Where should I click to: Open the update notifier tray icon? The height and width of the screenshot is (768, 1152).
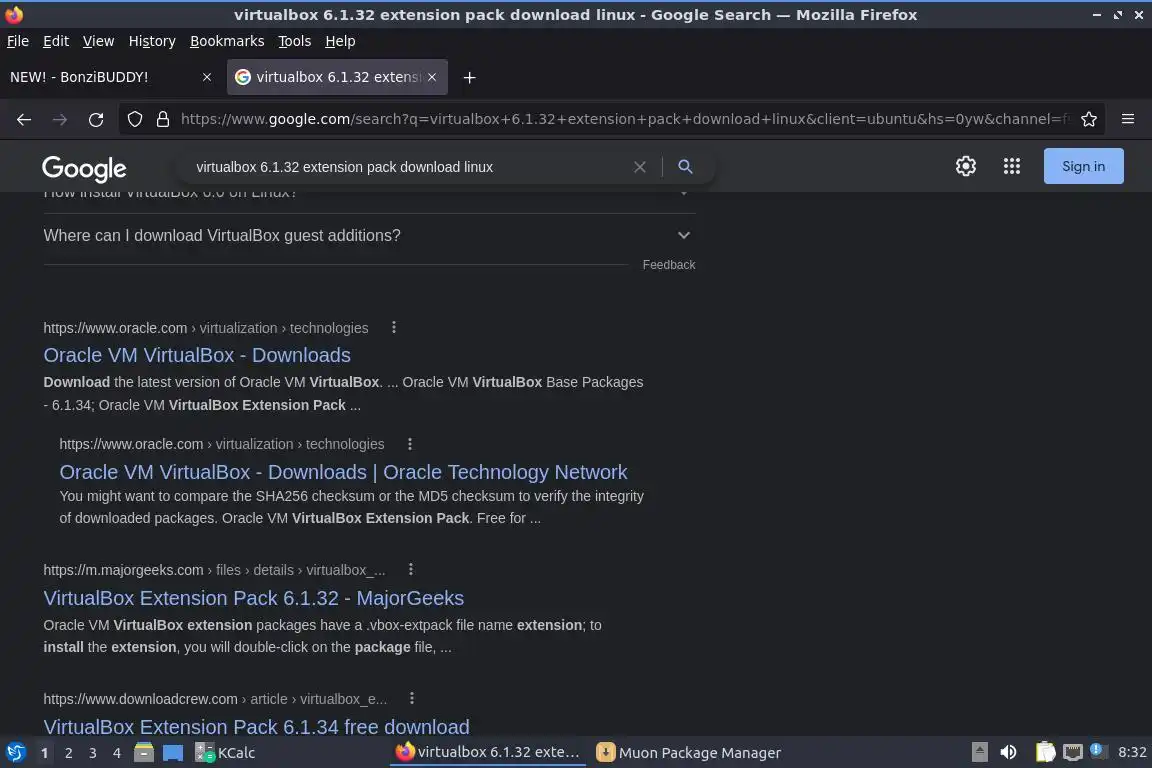[1097, 750]
